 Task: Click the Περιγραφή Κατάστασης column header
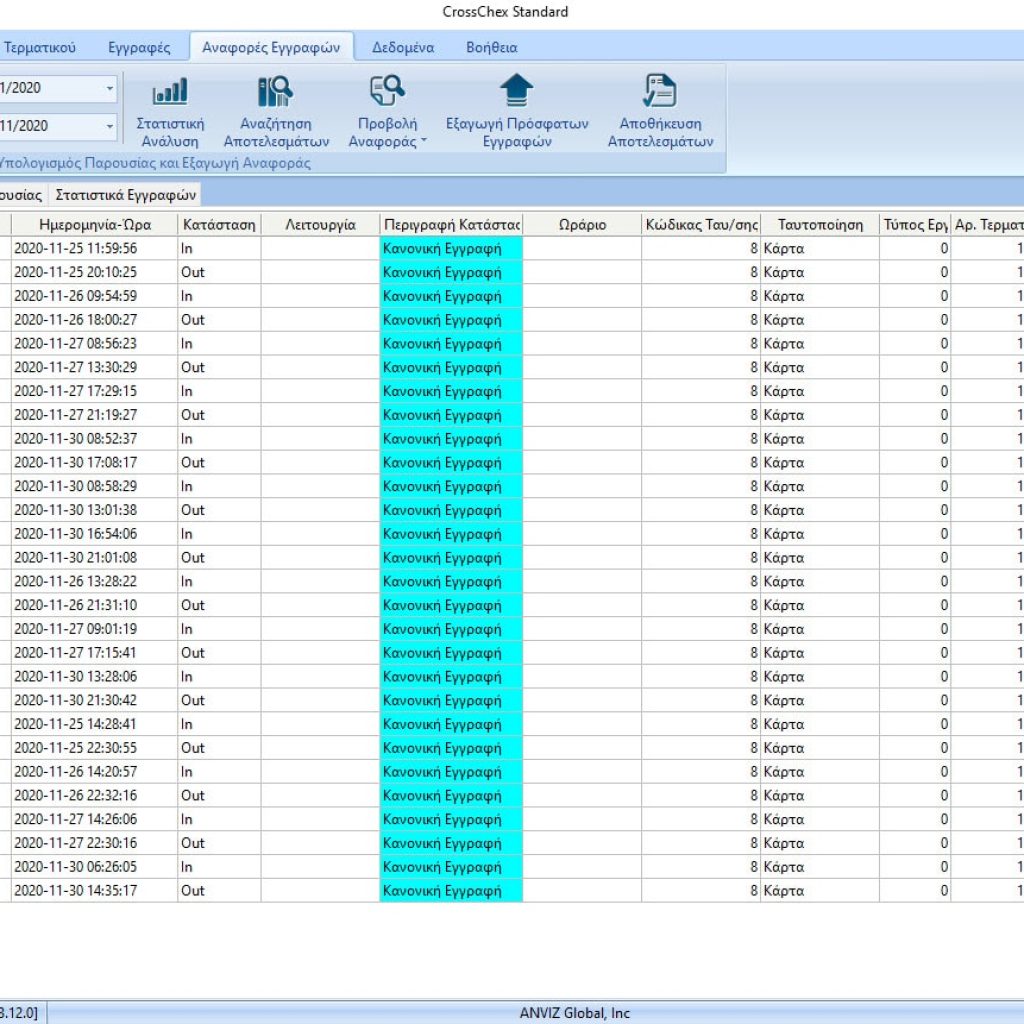(x=451, y=225)
